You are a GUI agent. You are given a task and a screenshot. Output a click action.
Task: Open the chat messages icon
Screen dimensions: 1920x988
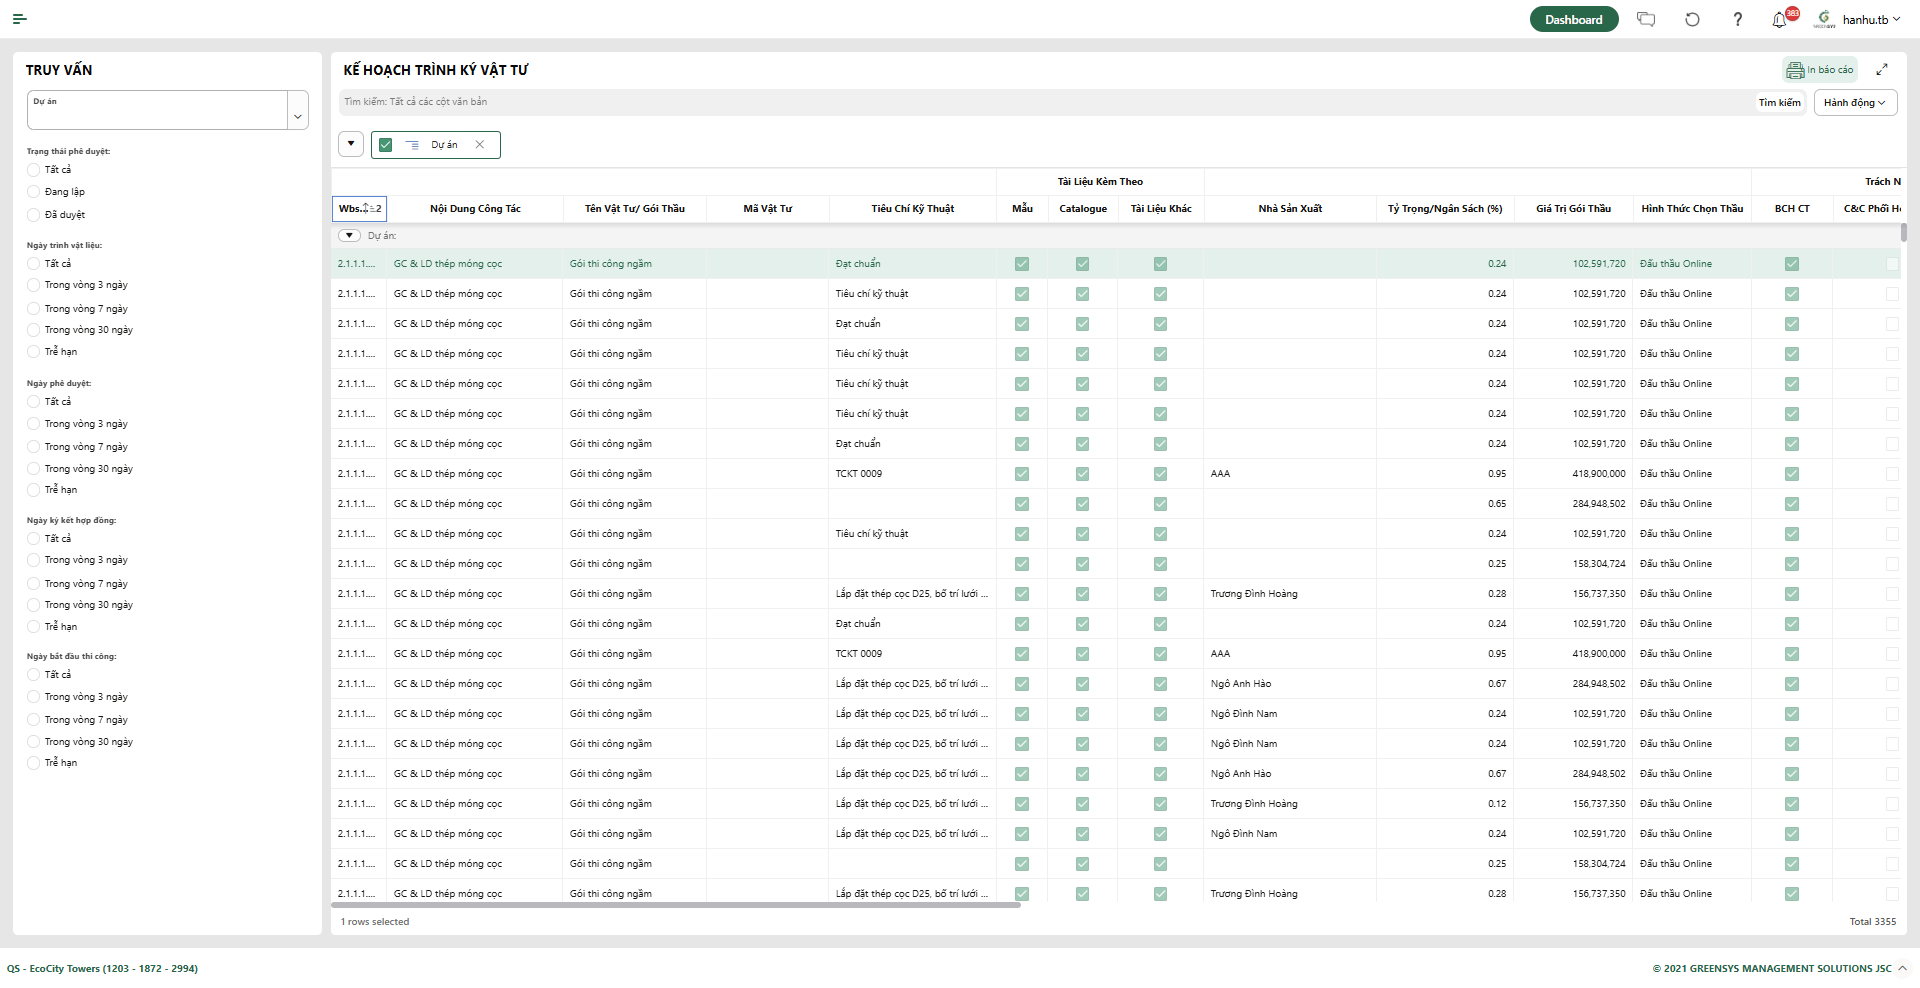point(1646,19)
